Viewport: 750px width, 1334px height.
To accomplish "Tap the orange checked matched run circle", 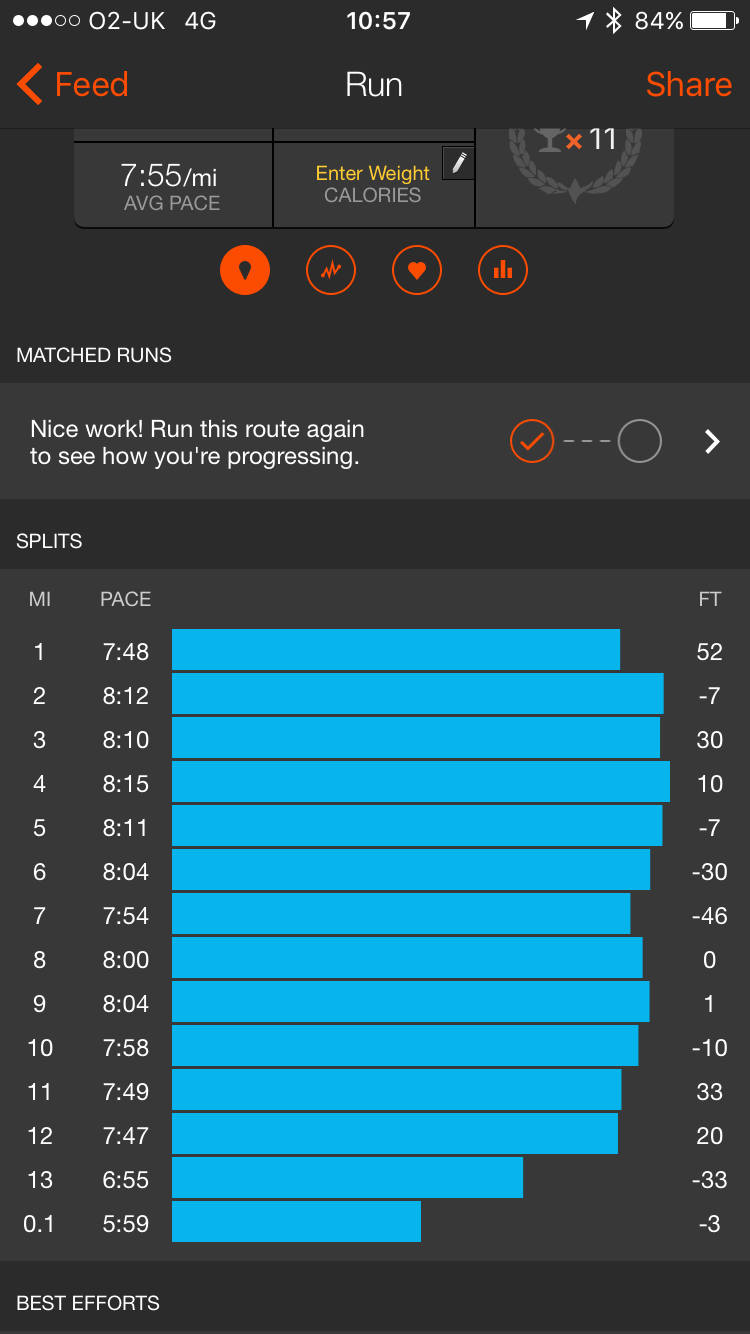I will click(532, 441).
